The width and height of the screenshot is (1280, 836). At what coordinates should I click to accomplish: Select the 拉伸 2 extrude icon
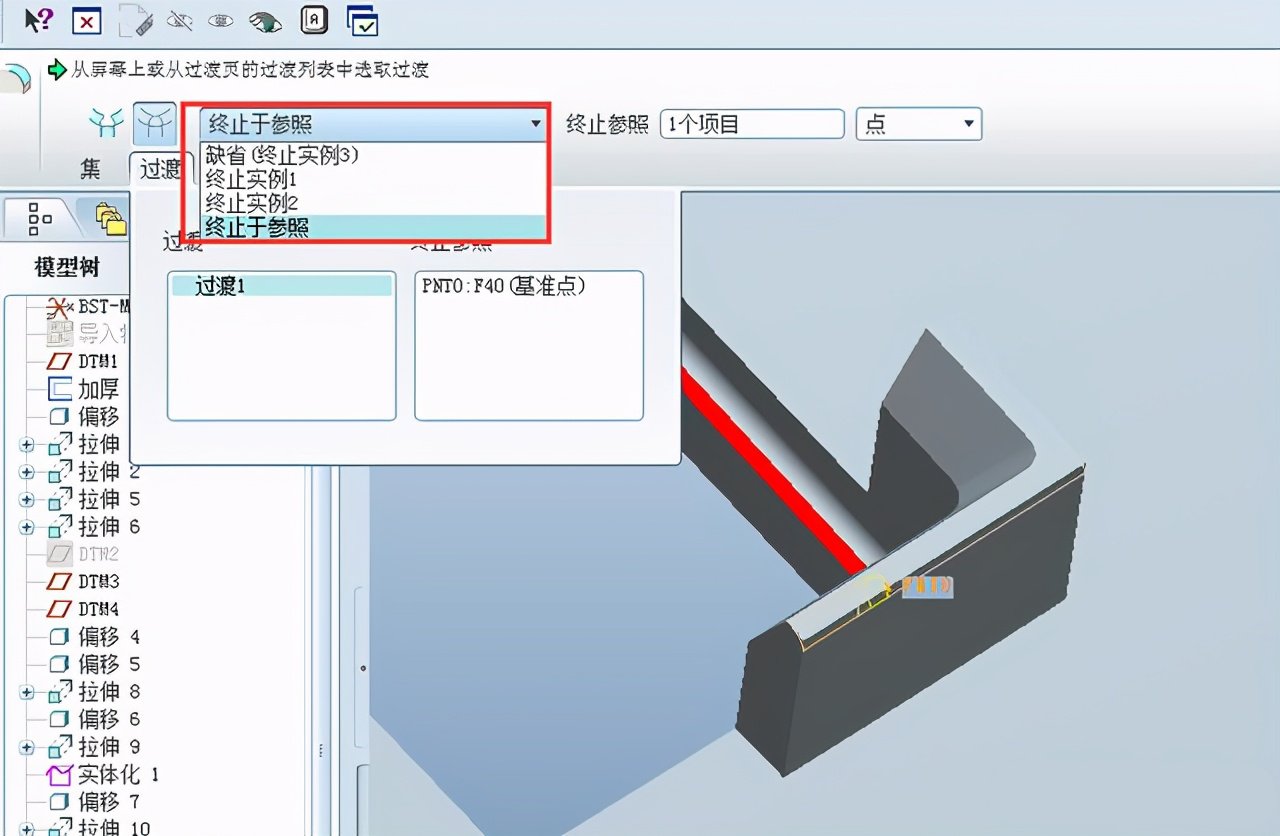point(60,471)
